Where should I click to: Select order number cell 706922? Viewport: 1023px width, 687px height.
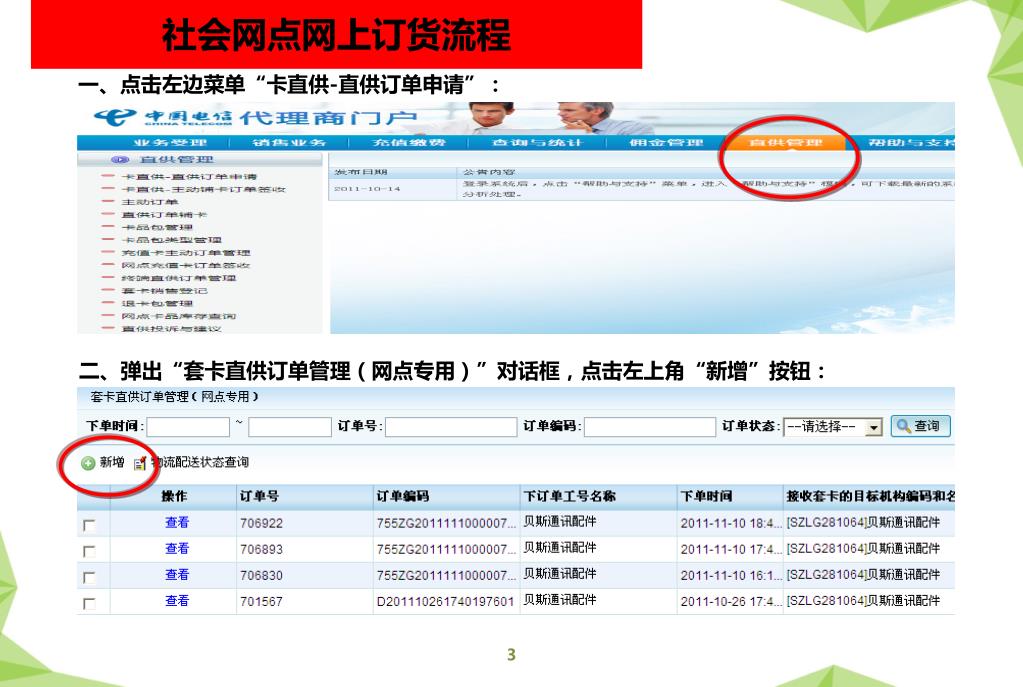click(261, 523)
